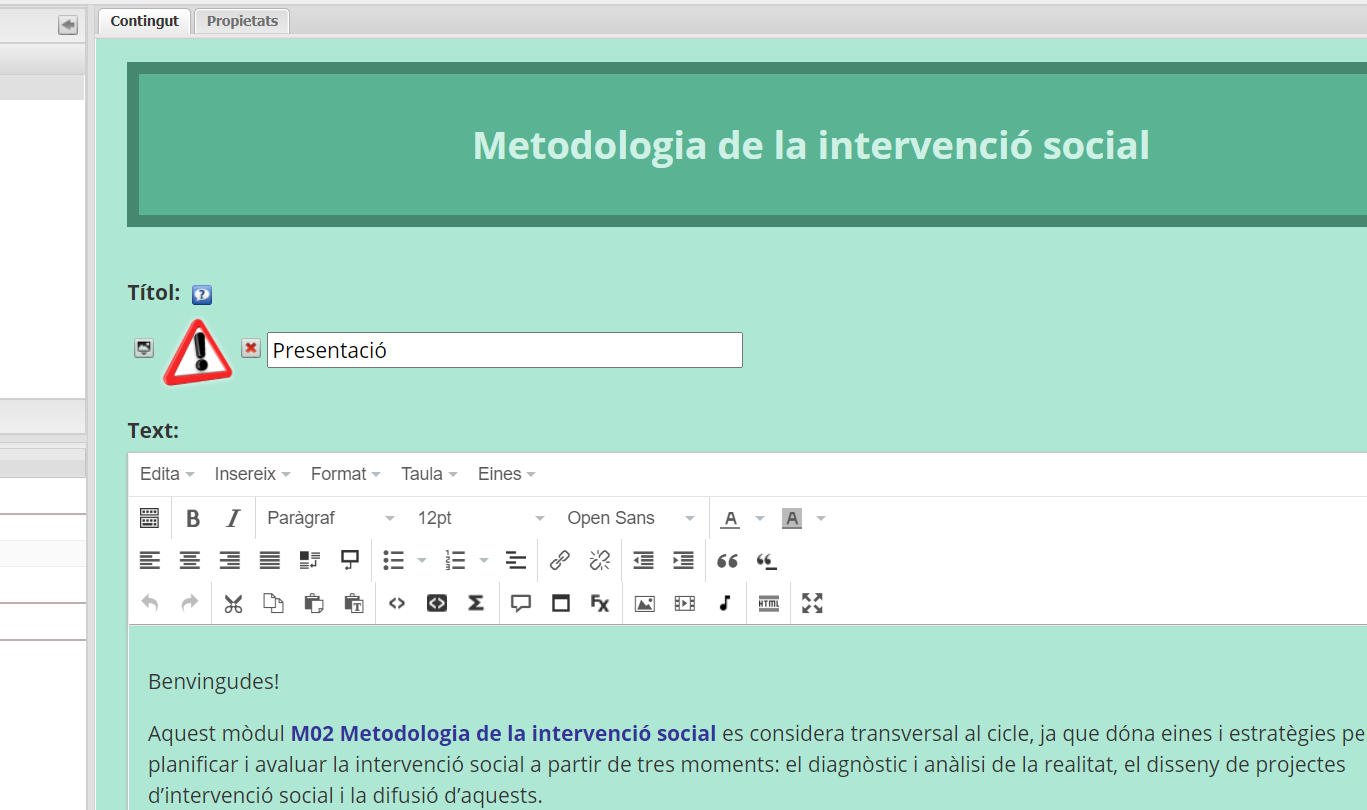Viewport: 1367px width, 810px height.
Task: Click the Presentació title input field
Action: (505, 350)
